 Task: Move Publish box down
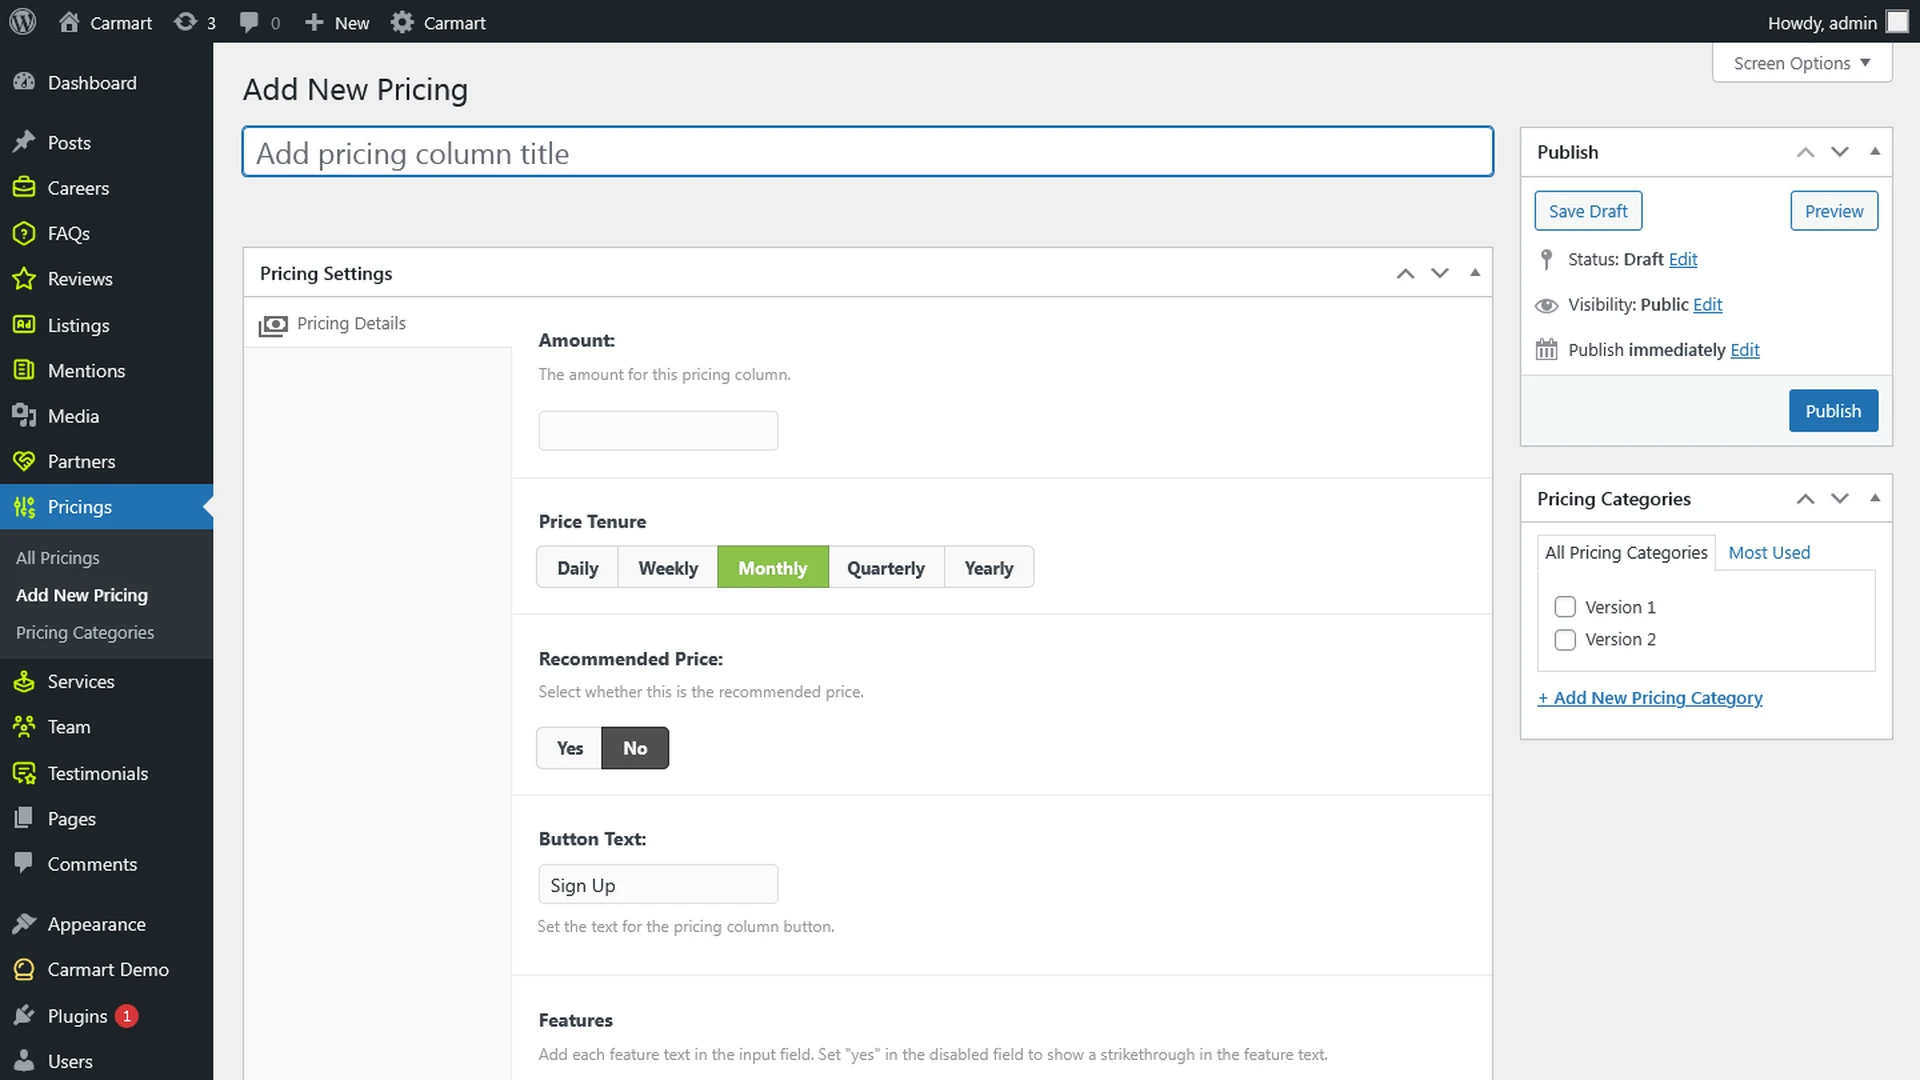(1840, 152)
